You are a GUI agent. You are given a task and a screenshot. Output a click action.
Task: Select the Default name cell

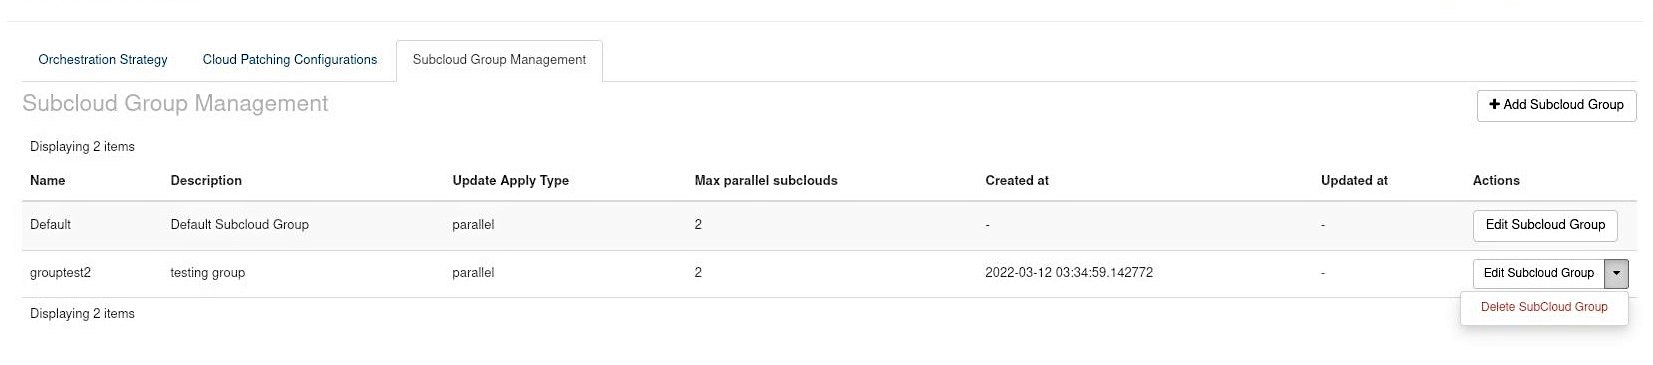[x=50, y=225]
